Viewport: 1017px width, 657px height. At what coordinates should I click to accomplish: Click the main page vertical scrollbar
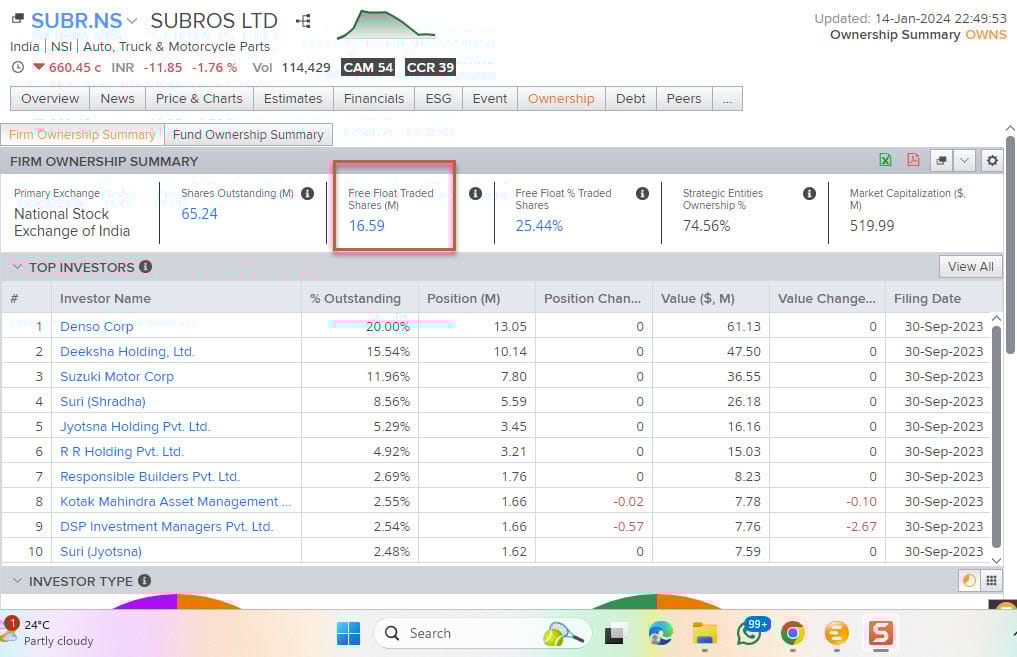(x=1010, y=245)
